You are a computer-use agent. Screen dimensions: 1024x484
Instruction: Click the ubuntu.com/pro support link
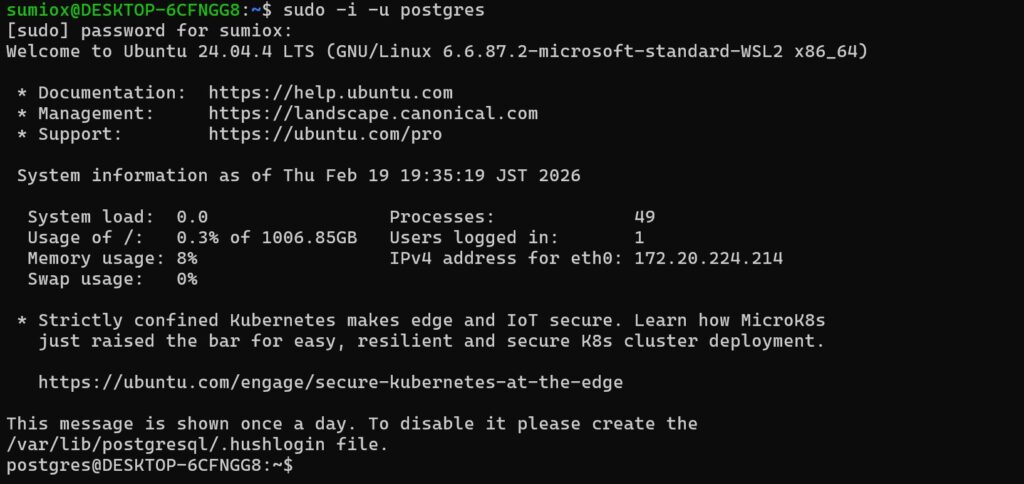pyautogui.click(x=325, y=134)
